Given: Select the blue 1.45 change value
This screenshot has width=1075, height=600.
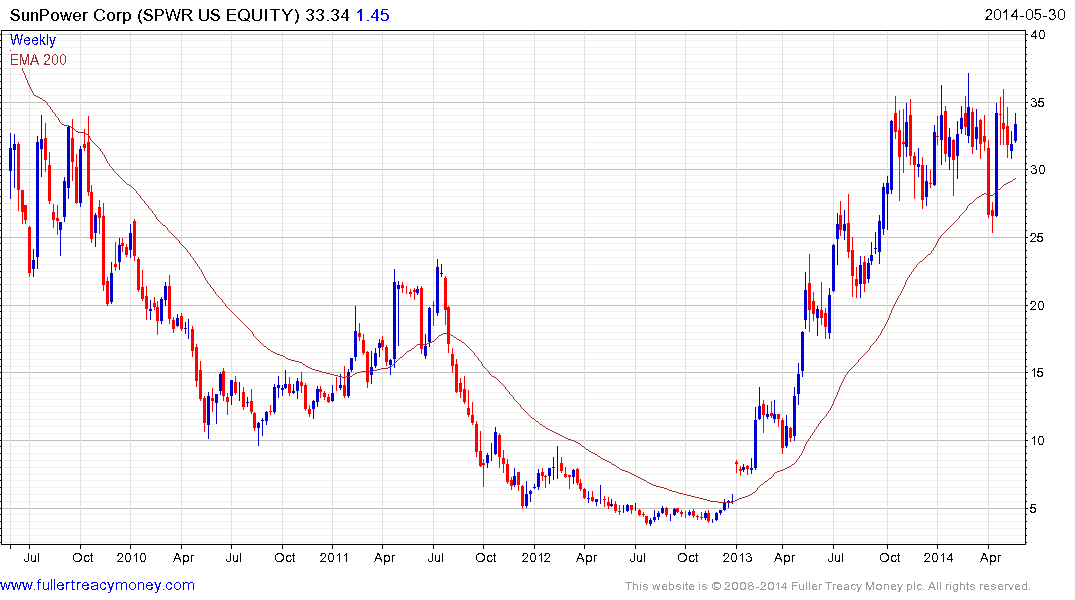Looking at the screenshot, I should click(x=373, y=15).
